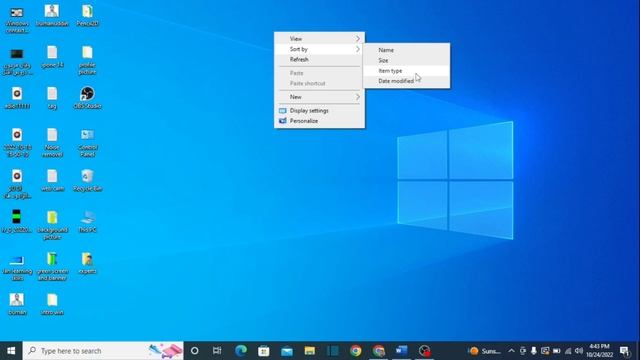The image size is (640, 360).
Task: Select the Pencil2D desktop icon
Action: point(87,16)
